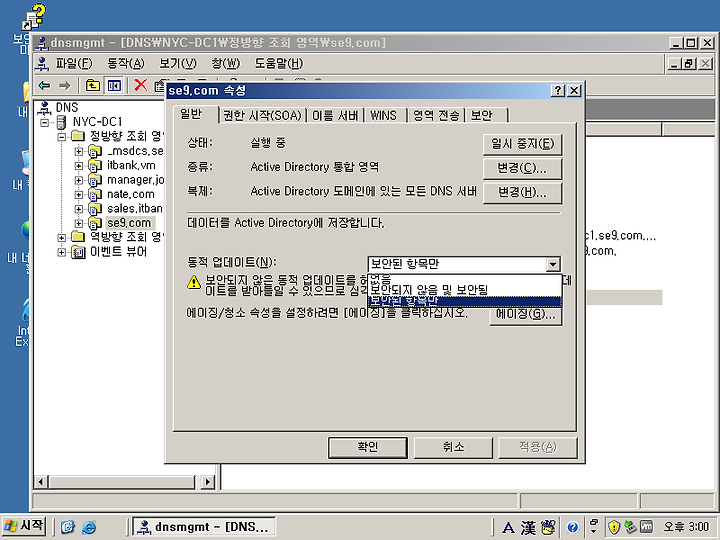Expand the se9.com zone node
Viewport: 720px width, 540px height.
tap(79, 224)
